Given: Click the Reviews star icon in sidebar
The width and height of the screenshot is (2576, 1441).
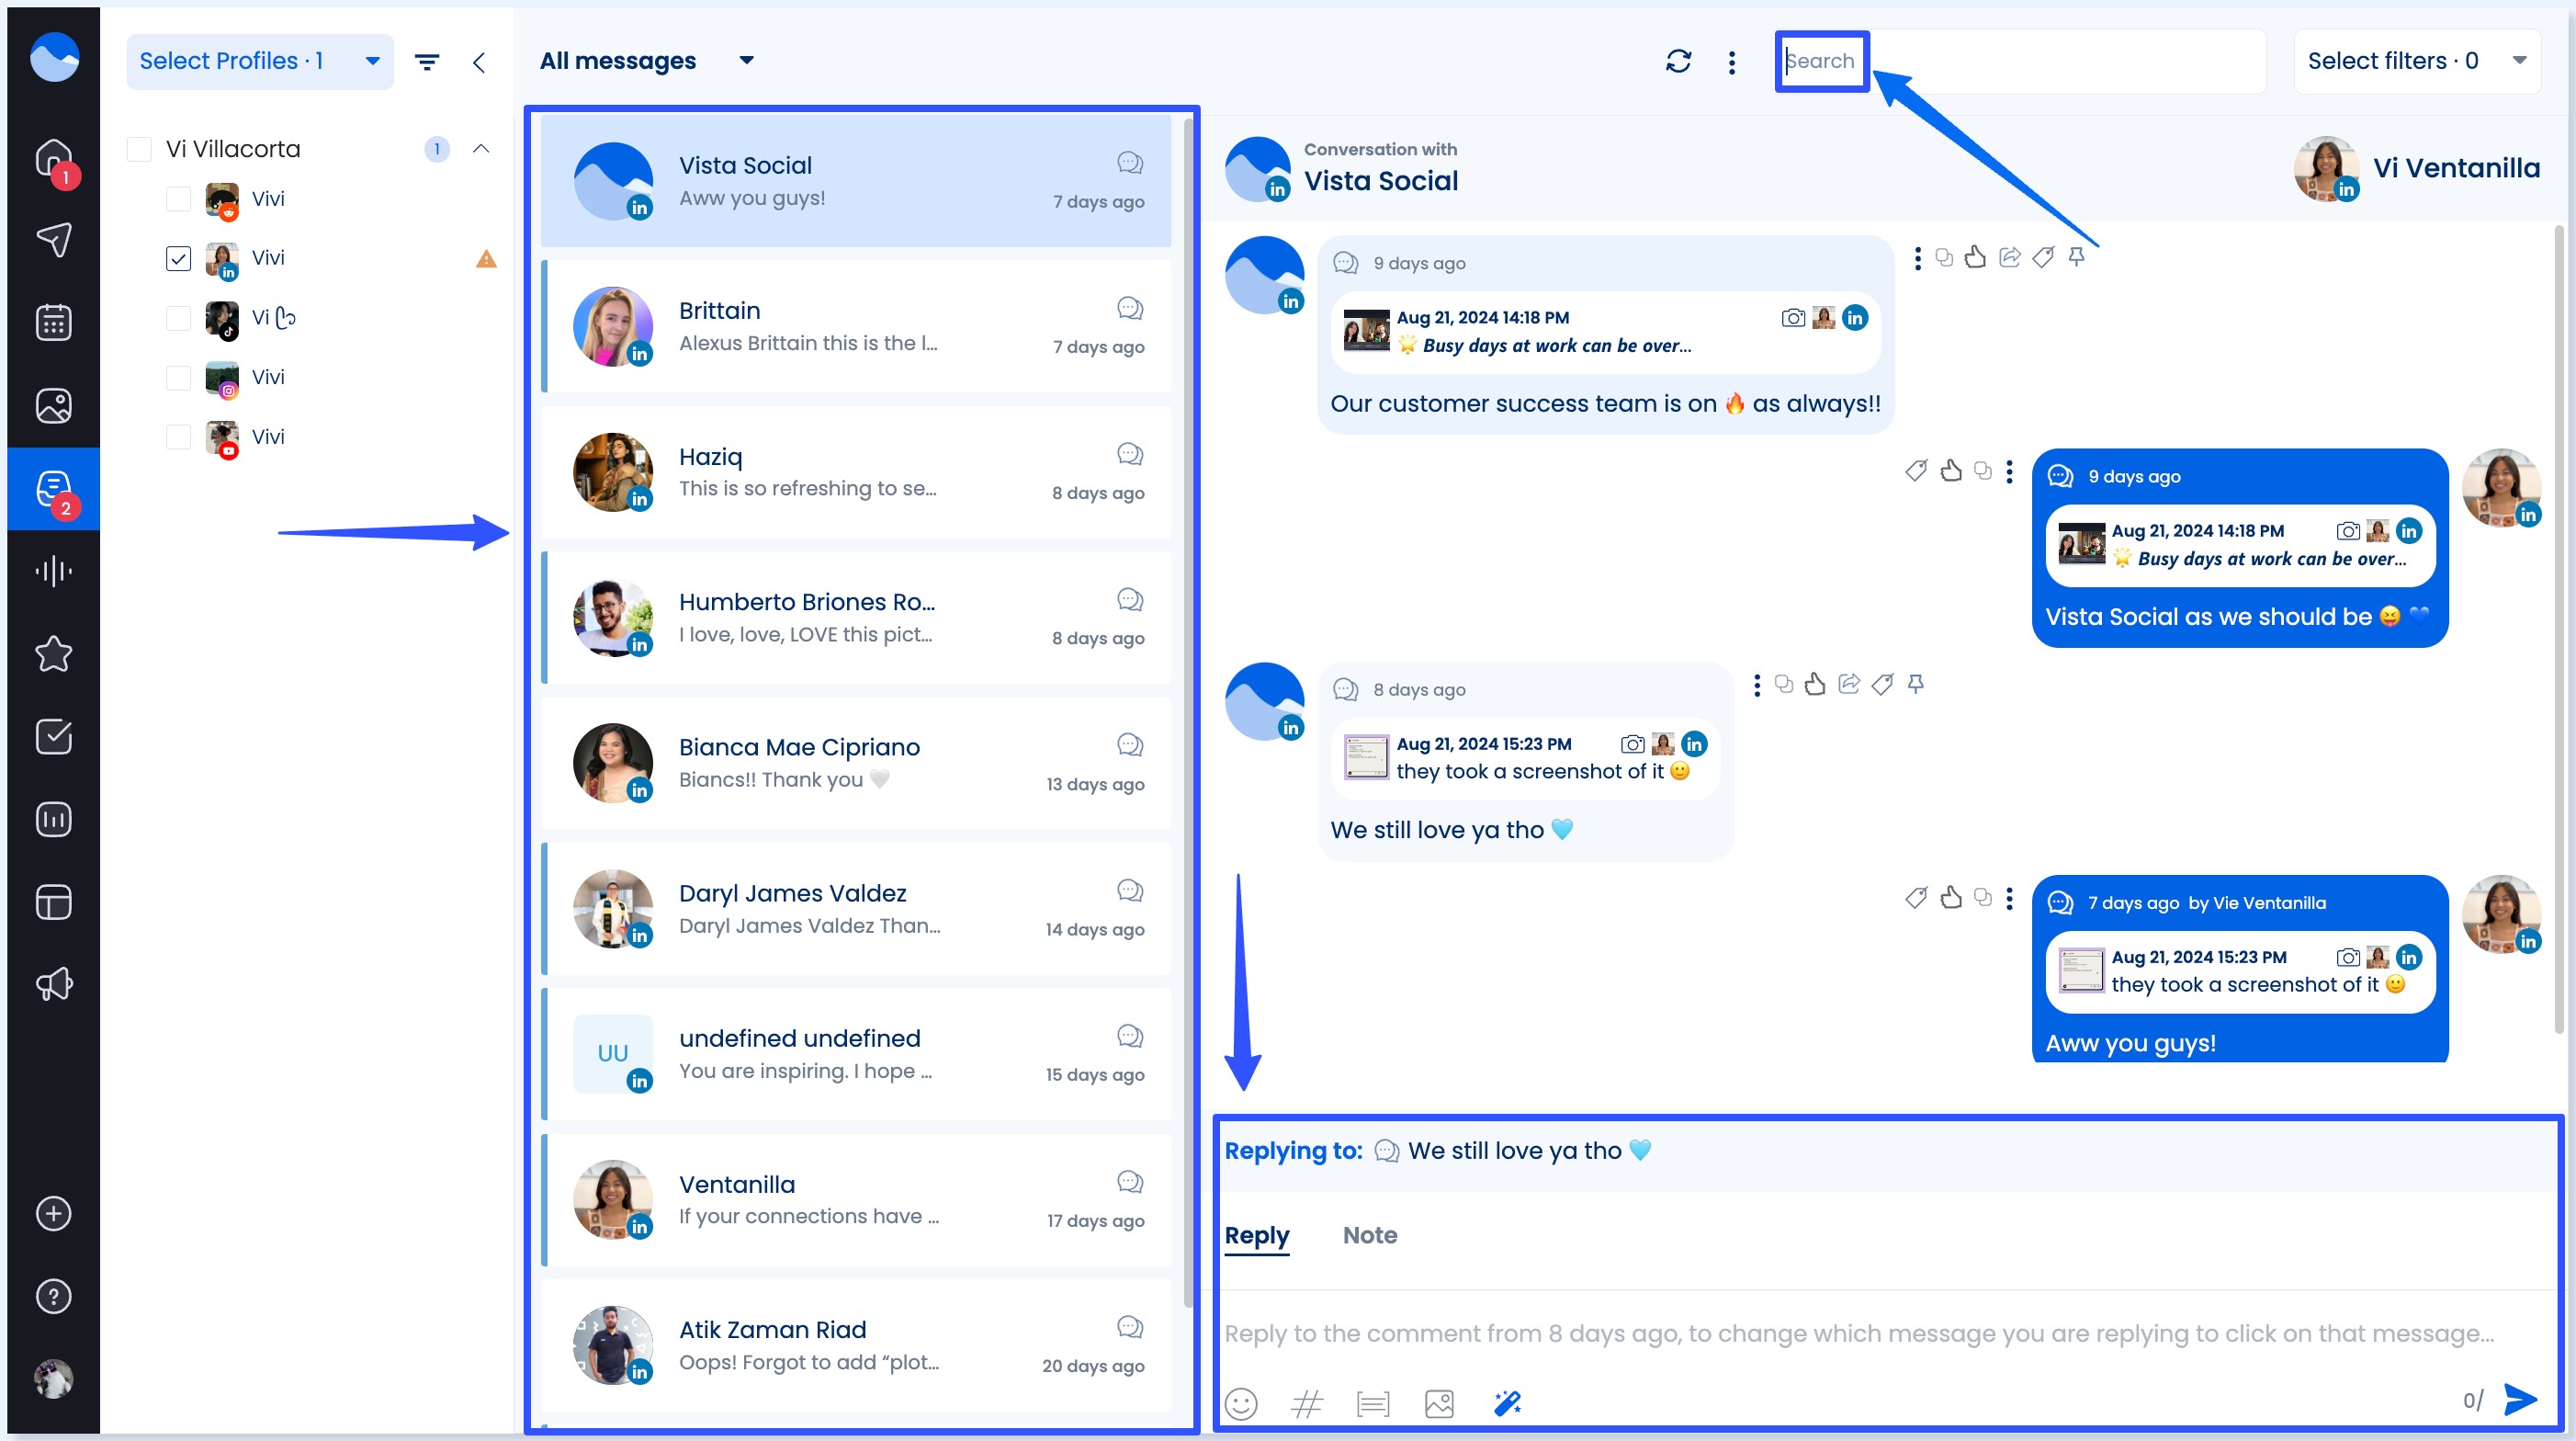Looking at the screenshot, I should [53, 653].
